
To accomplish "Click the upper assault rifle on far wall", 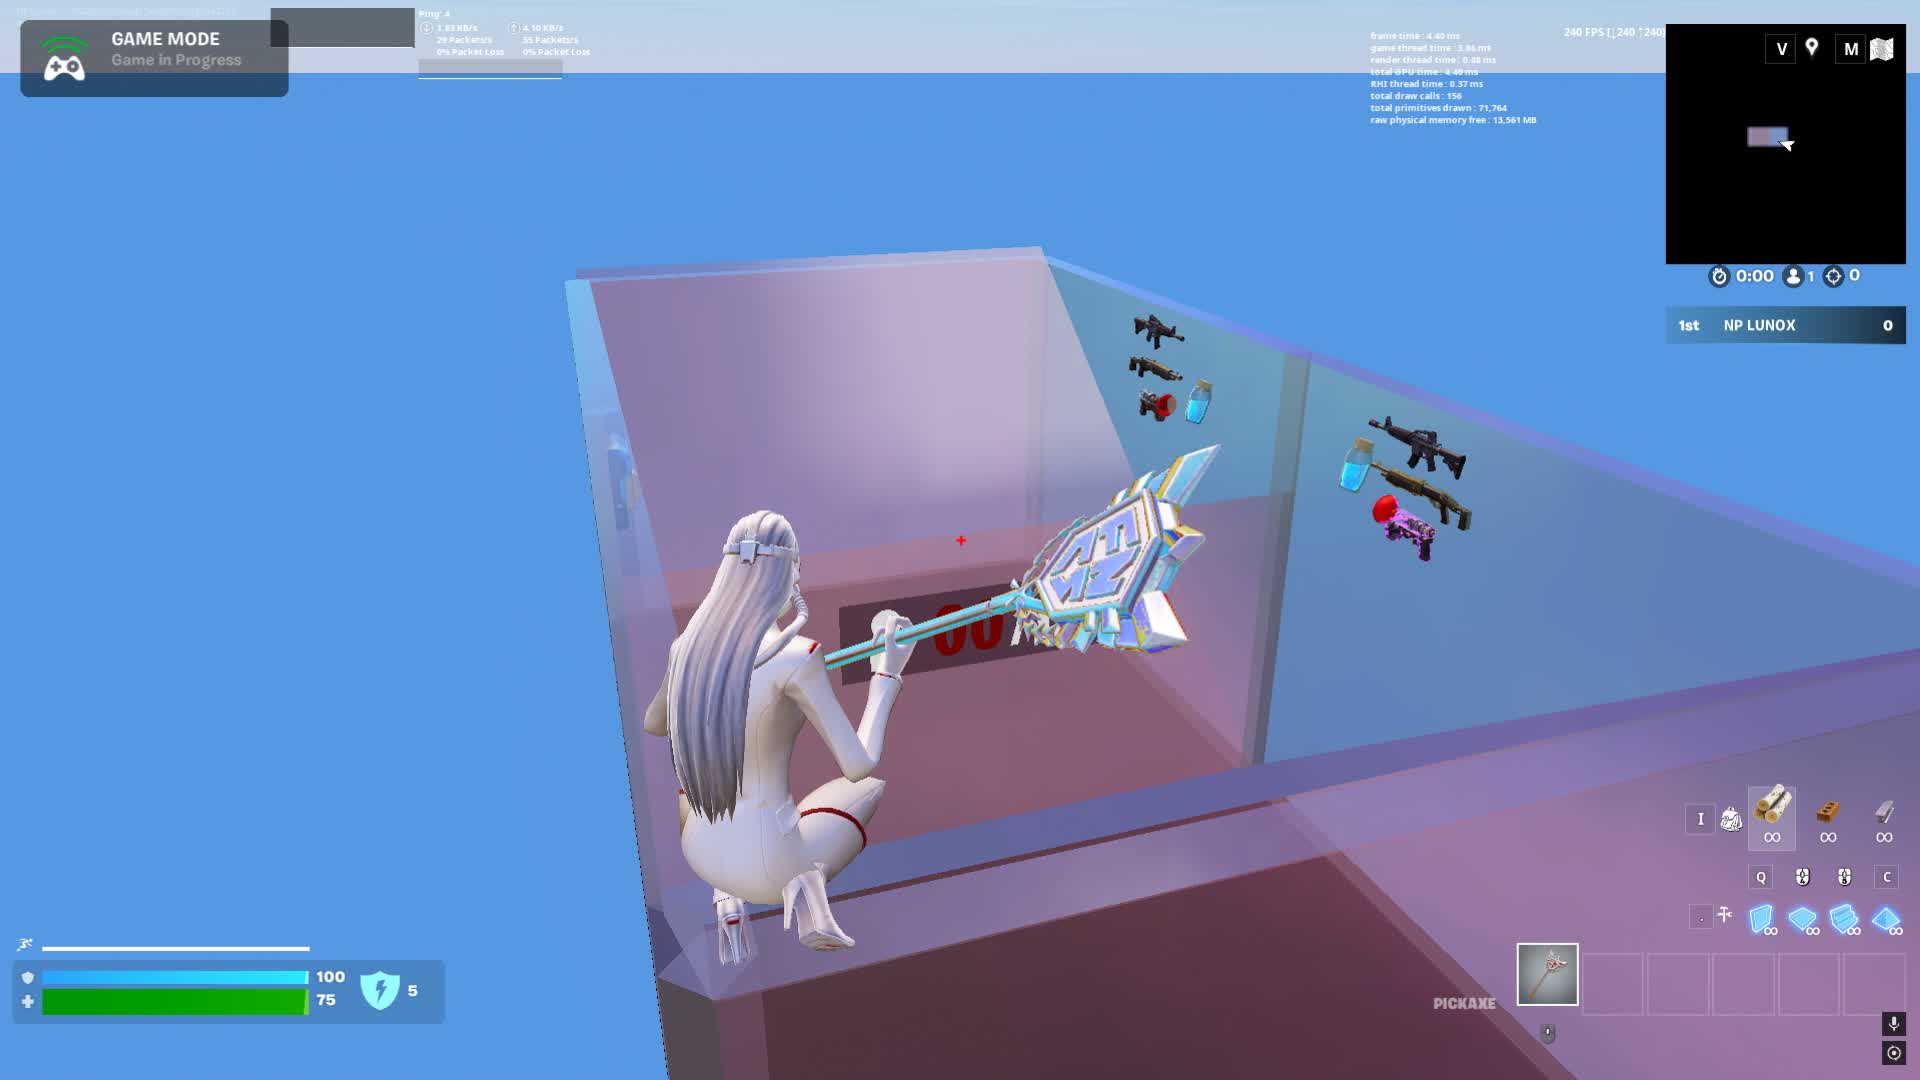I will coord(1158,330).
